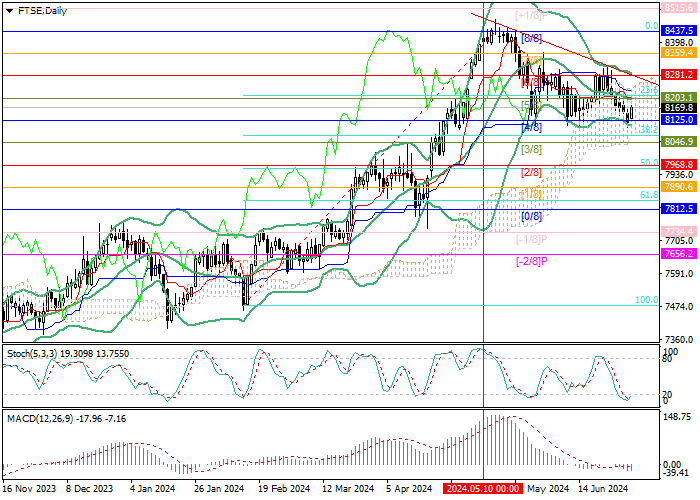Image resolution: width=700 pixels, height=500 pixels.
Task: Click the 7474.0 price scale value
Action: (x=679, y=307)
